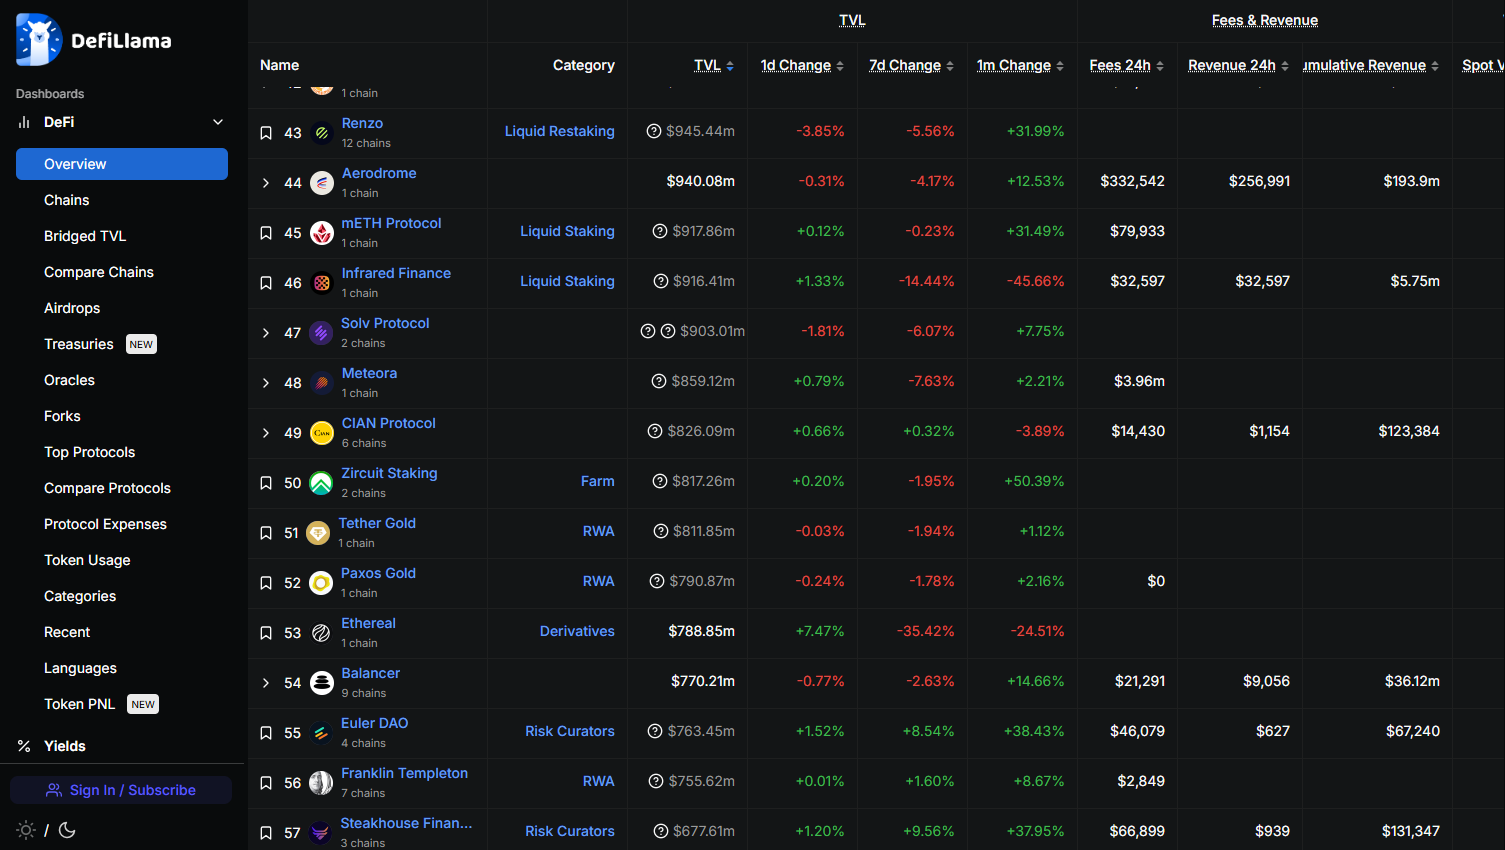Click the TVL info icon for Tether Gold

pos(661,531)
